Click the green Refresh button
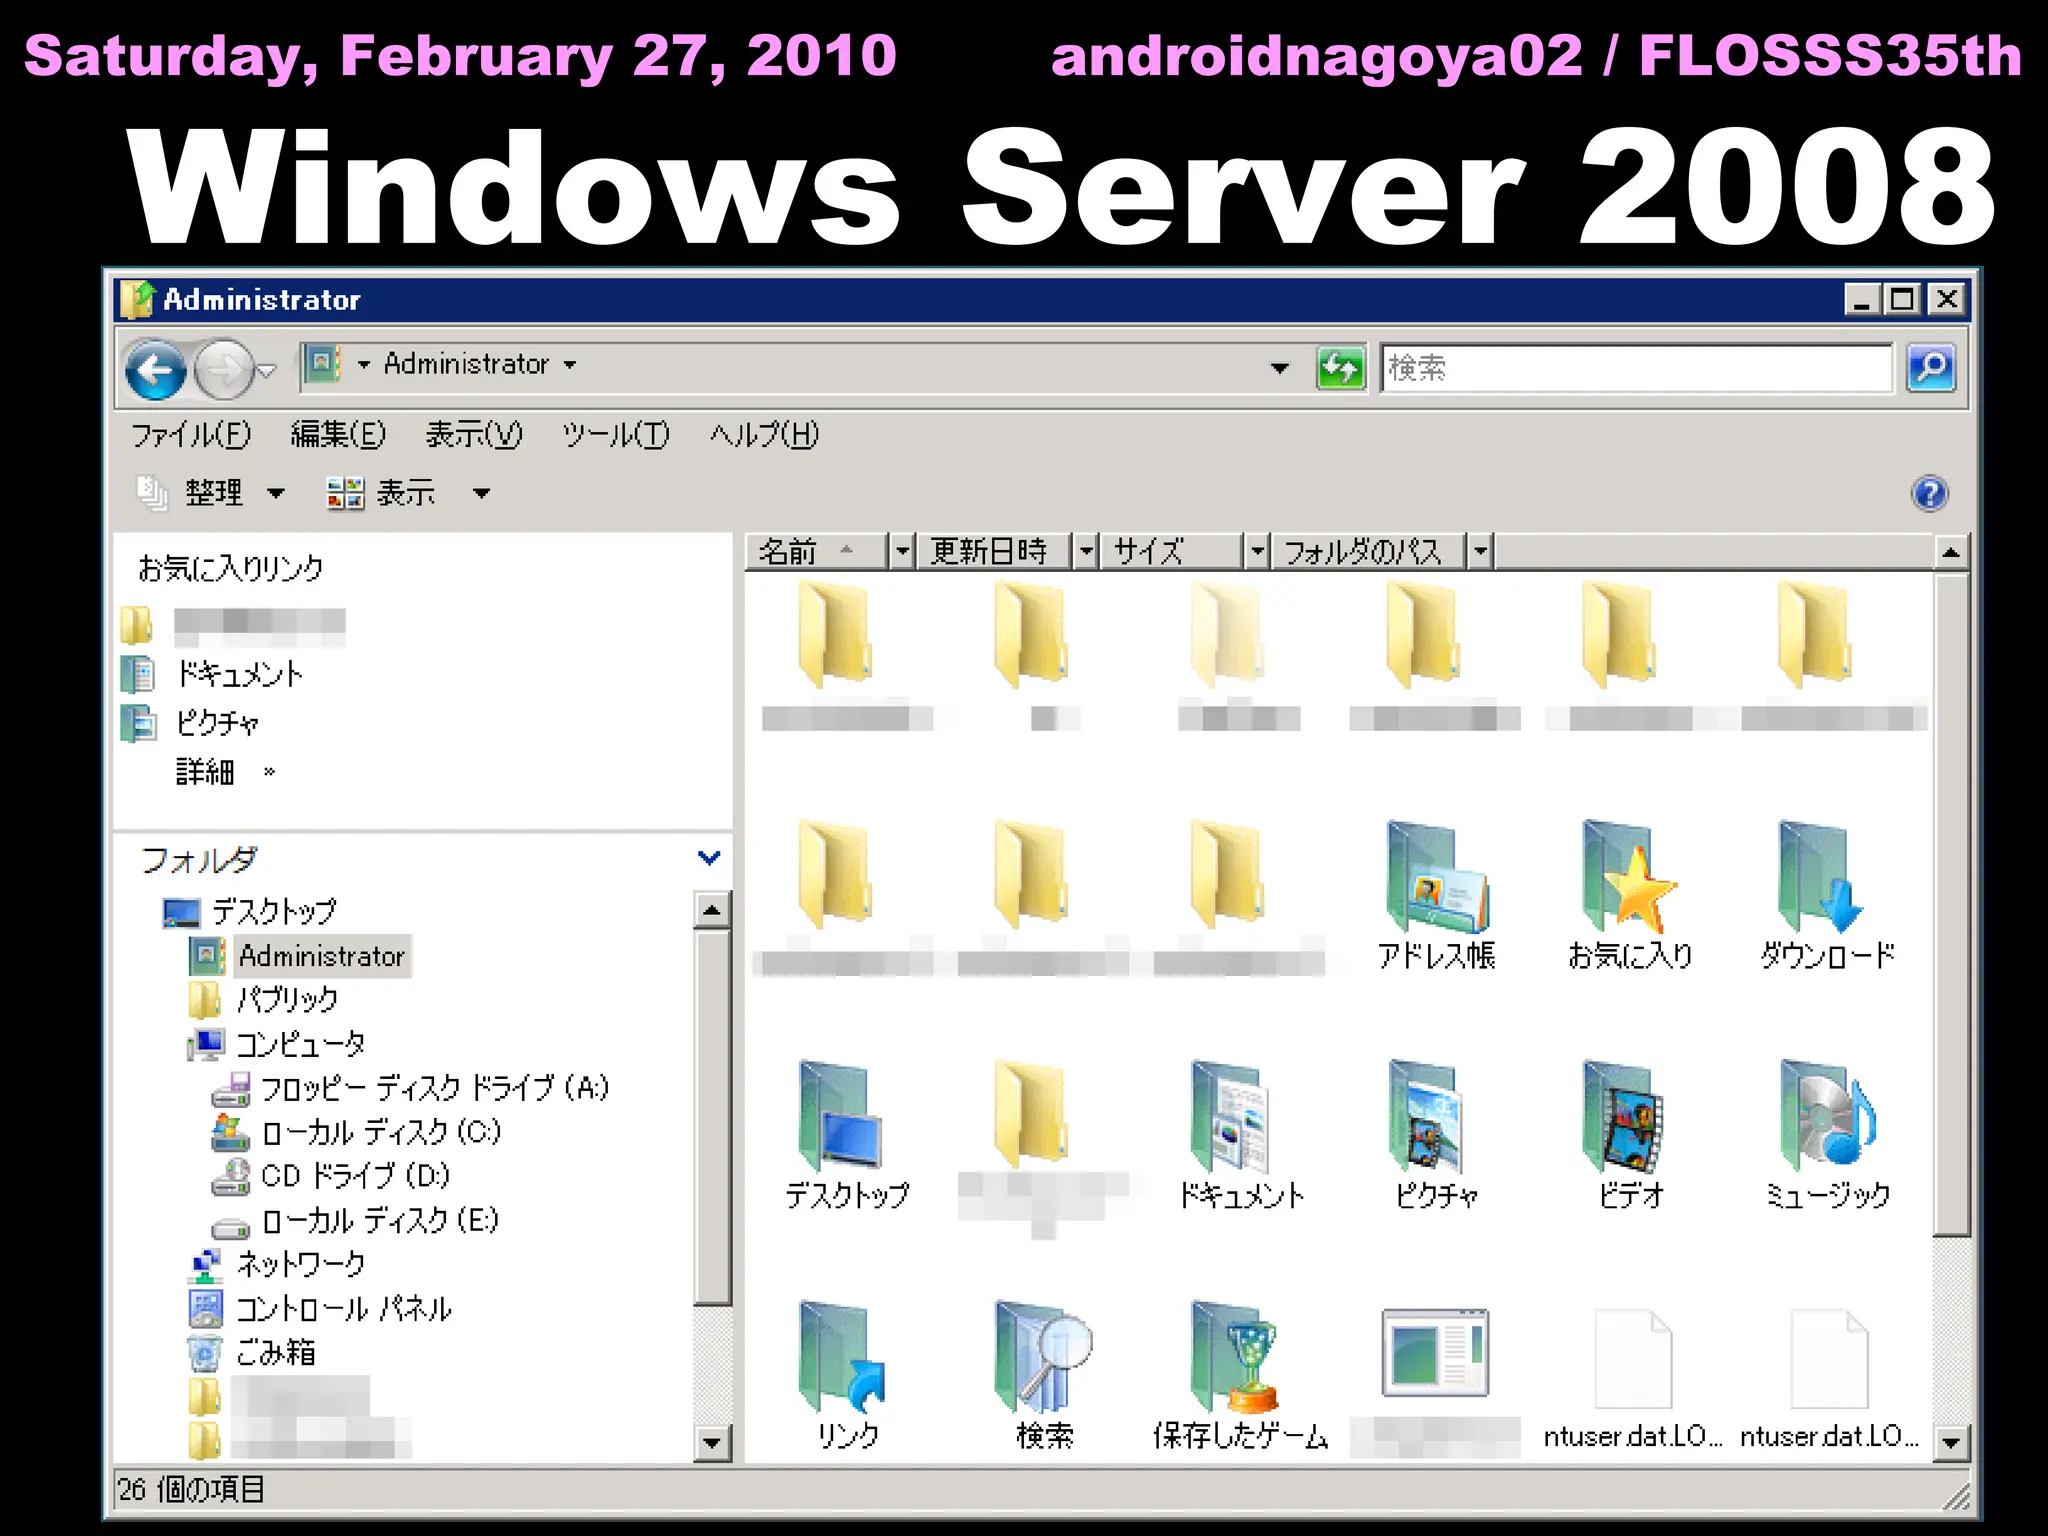This screenshot has height=1536, width=2048. (x=1340, y=368)
